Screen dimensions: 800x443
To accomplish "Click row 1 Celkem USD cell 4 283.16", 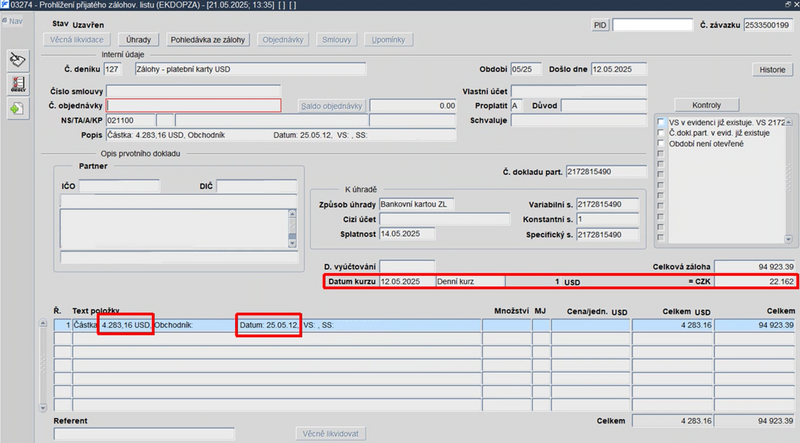I will click(x=672, y=325).
